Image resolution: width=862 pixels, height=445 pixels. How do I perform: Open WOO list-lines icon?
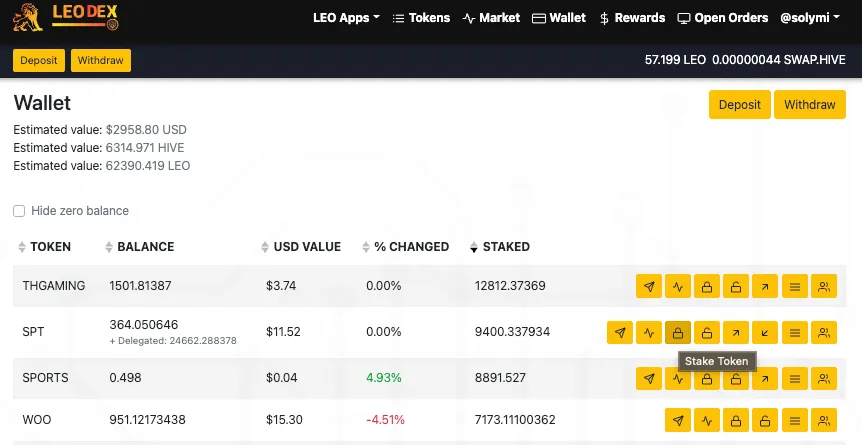click(794, 420)
